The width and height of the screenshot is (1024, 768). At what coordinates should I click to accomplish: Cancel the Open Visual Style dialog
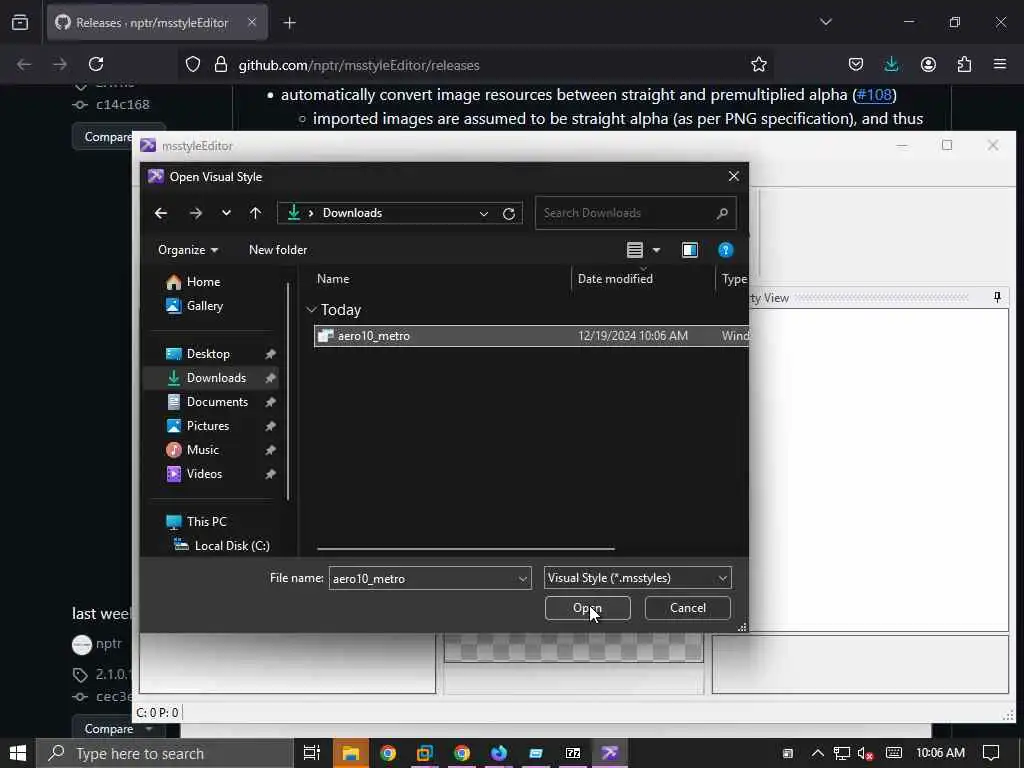point(687,608)
